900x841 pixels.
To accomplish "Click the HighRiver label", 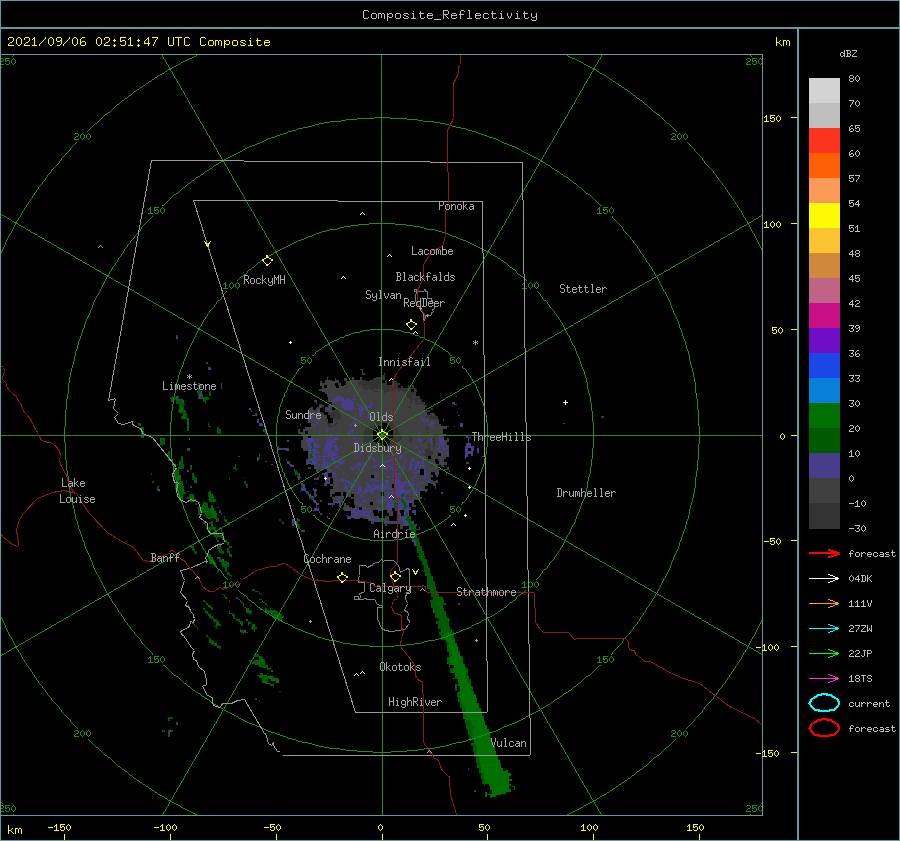I will click(415, 702).
